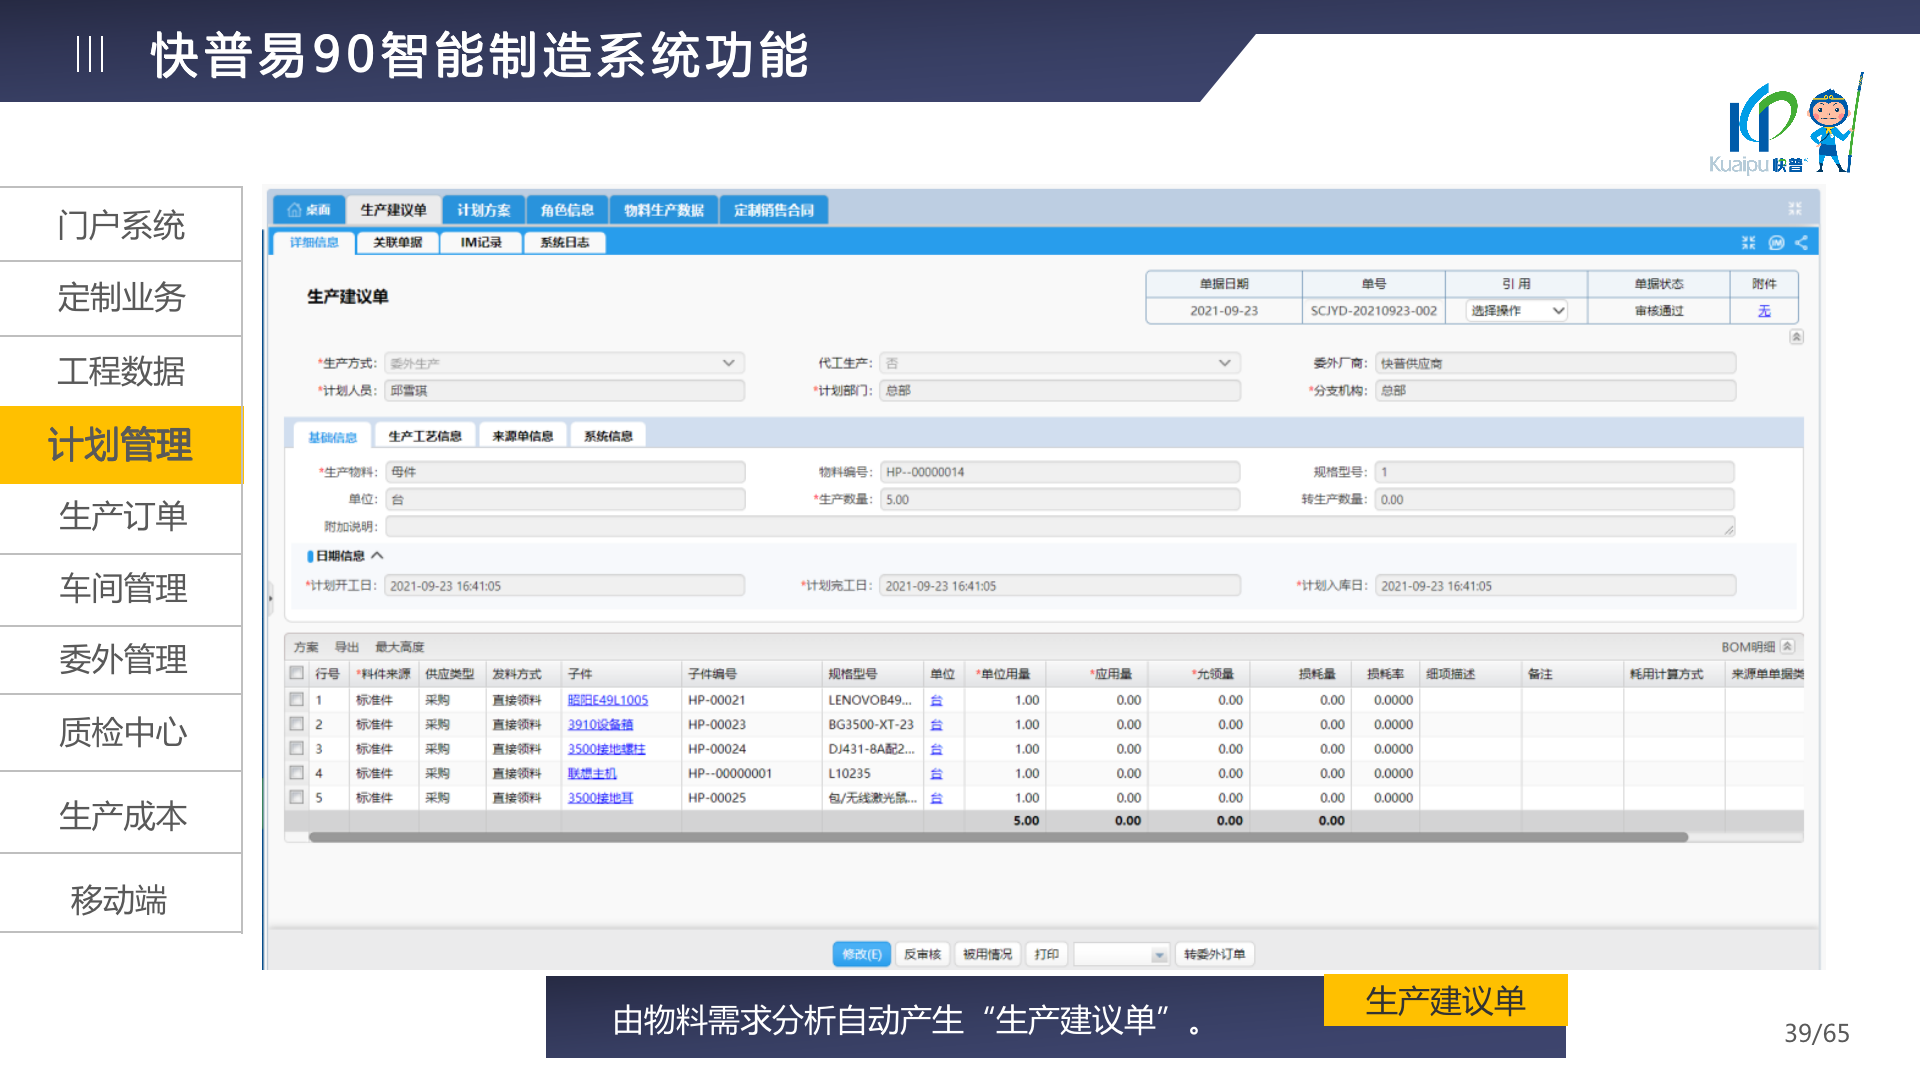The width and height of the screenshot is (1920, 1080).
Task: Tick checkbox for row 1
Action: coord(297,700)
